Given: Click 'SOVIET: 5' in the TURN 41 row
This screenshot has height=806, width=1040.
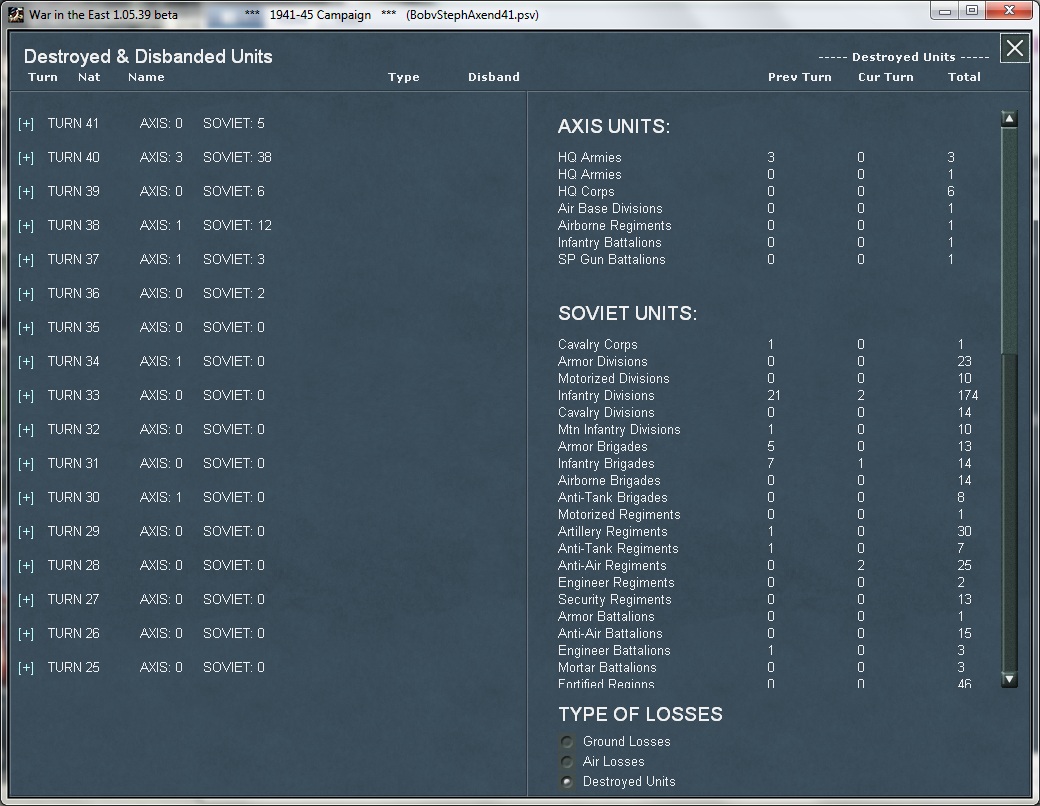Looking at the screenshot, I should coord(233,123).
